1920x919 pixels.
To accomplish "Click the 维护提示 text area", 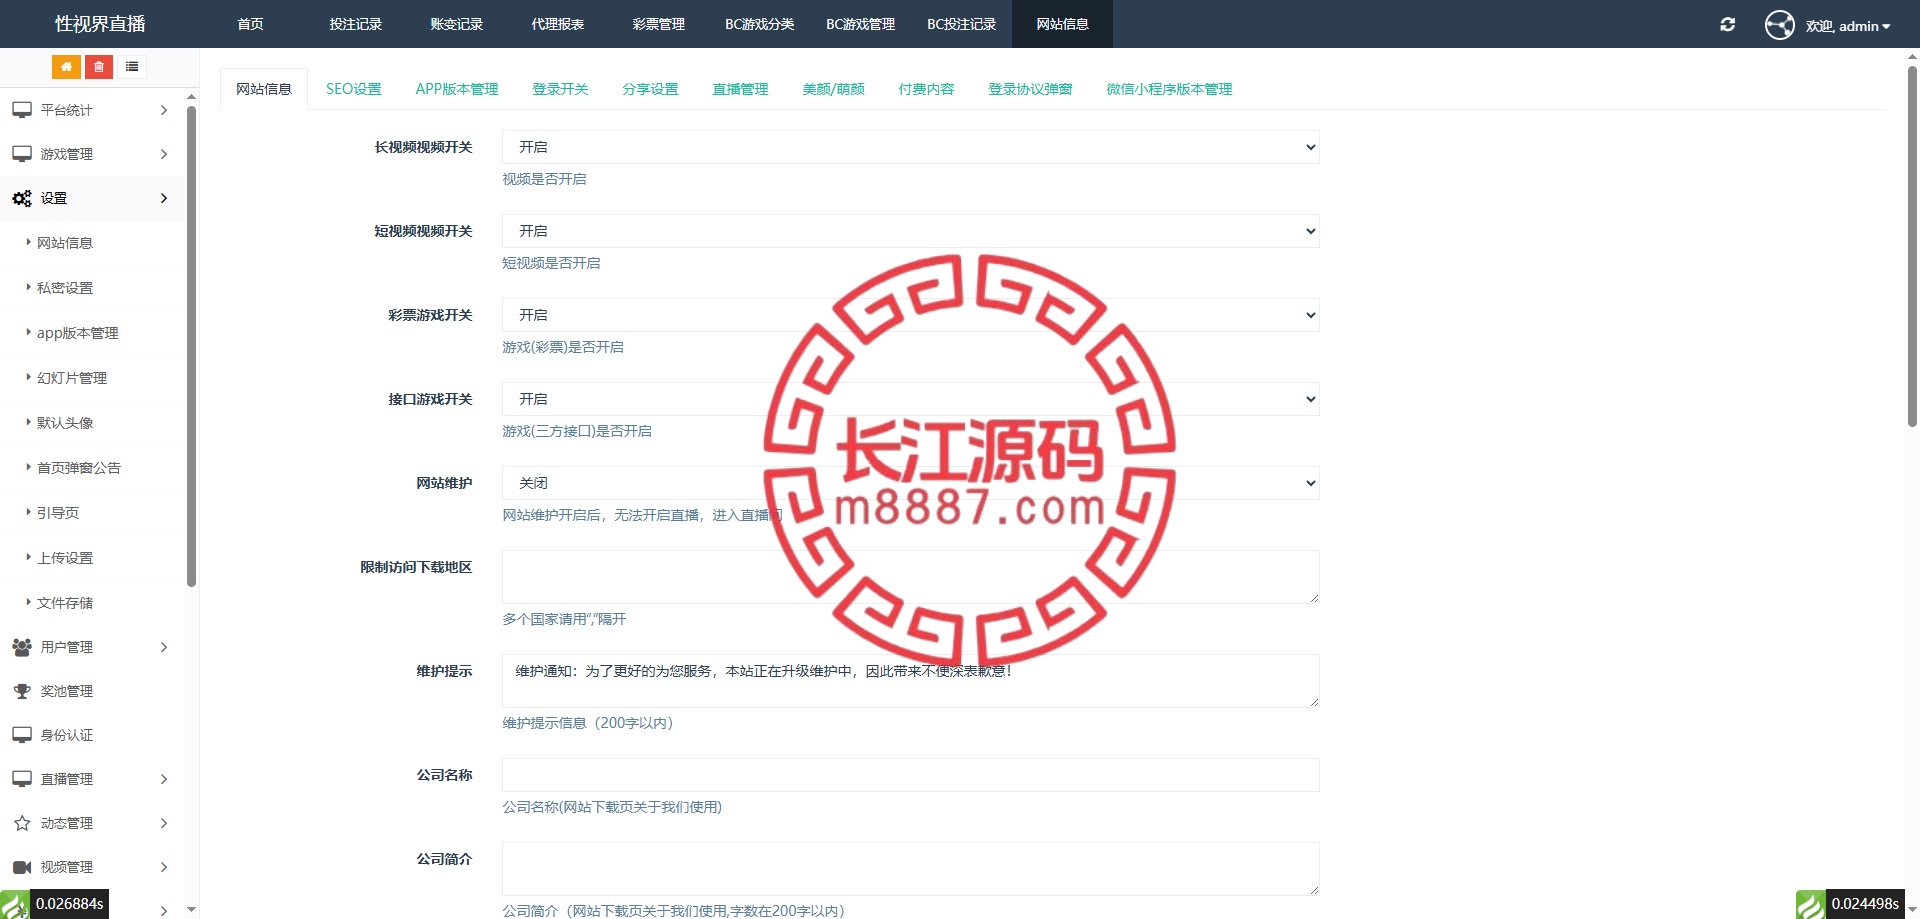I will click(x=910, y=681).
